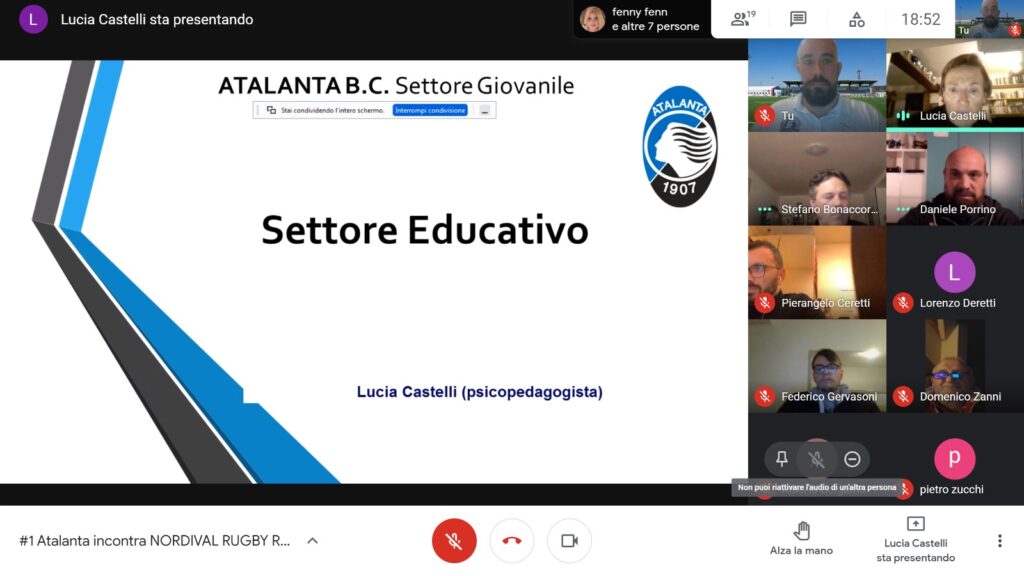Select Pierangelo Ceretti's video tile

pyautogui.click(x=817, y=272)
